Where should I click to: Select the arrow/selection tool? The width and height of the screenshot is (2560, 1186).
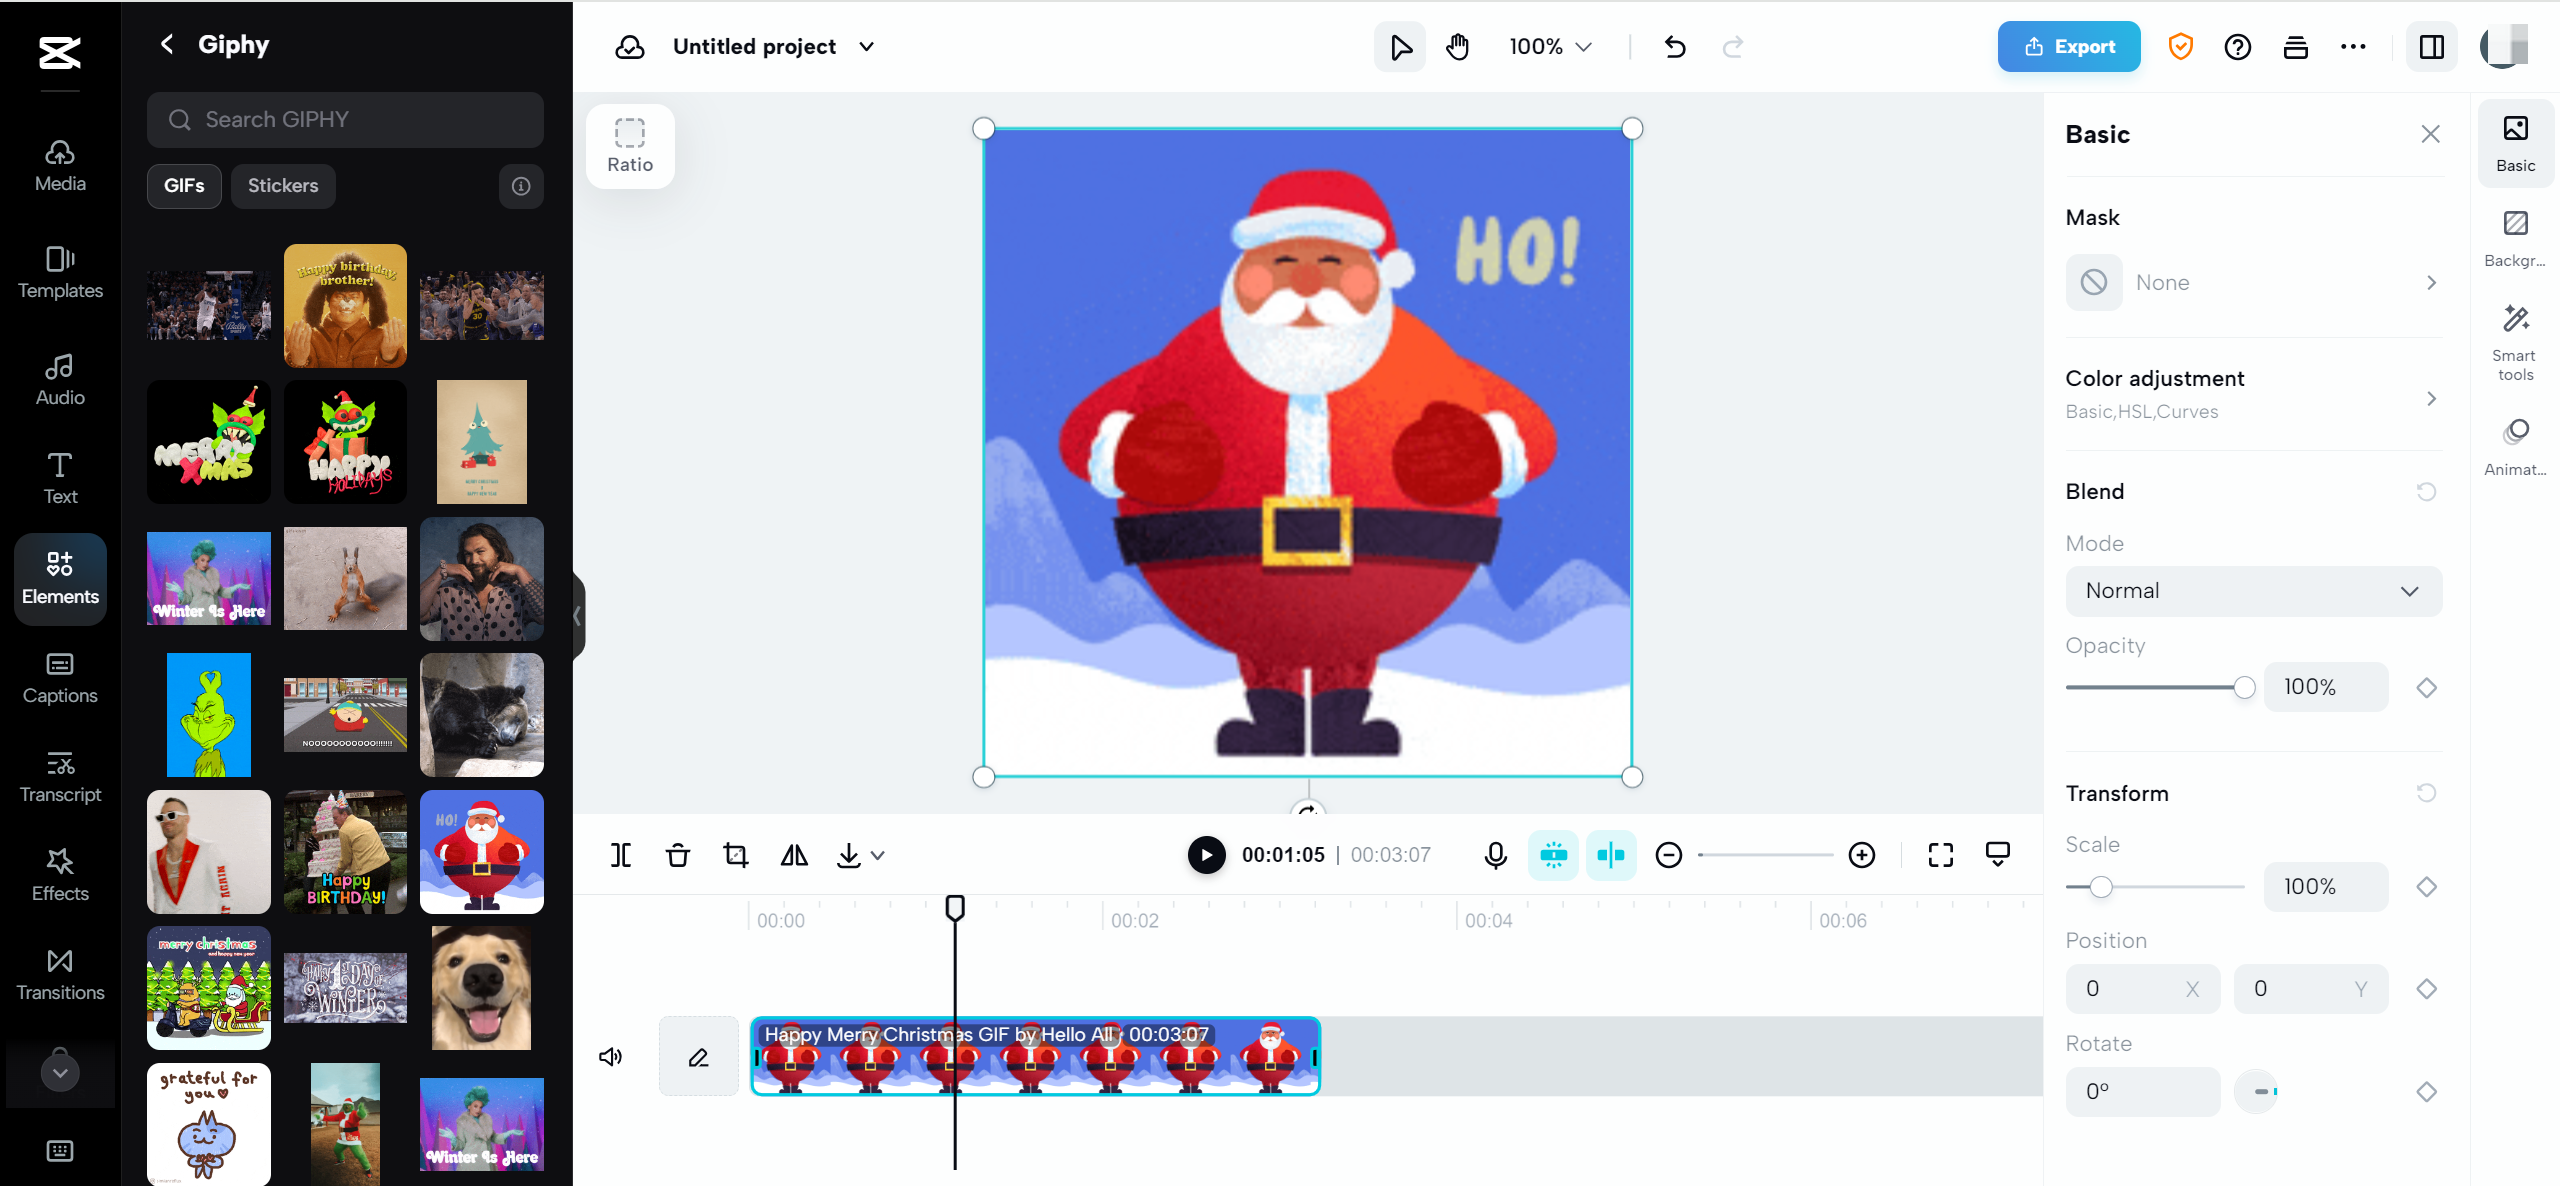[1399, 46]
